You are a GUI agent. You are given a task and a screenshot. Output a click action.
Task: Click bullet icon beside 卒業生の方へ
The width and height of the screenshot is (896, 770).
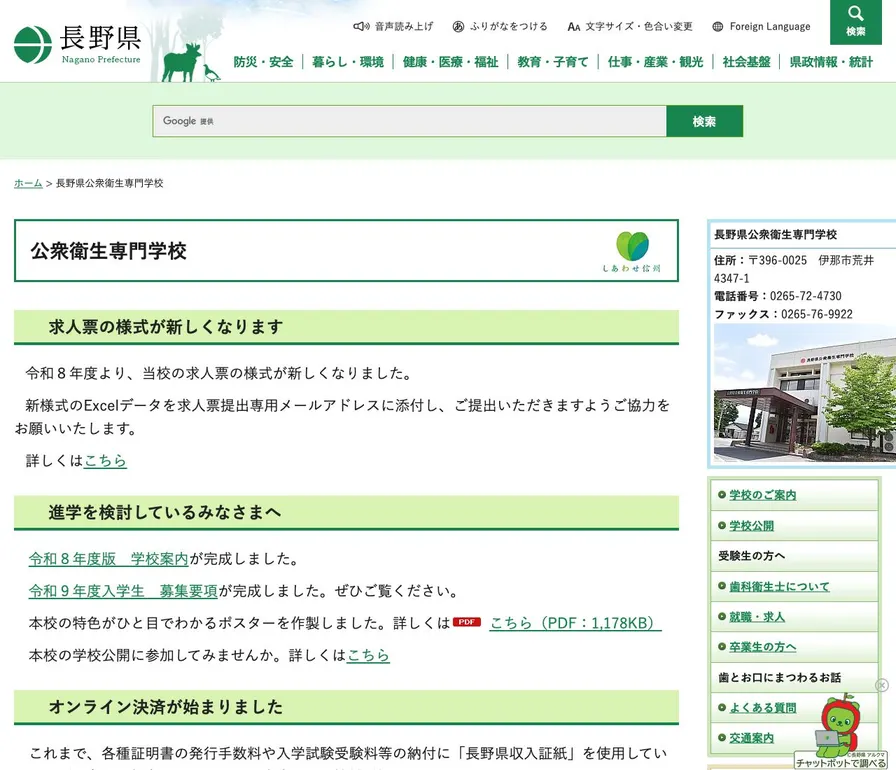(x=722, y=647)
